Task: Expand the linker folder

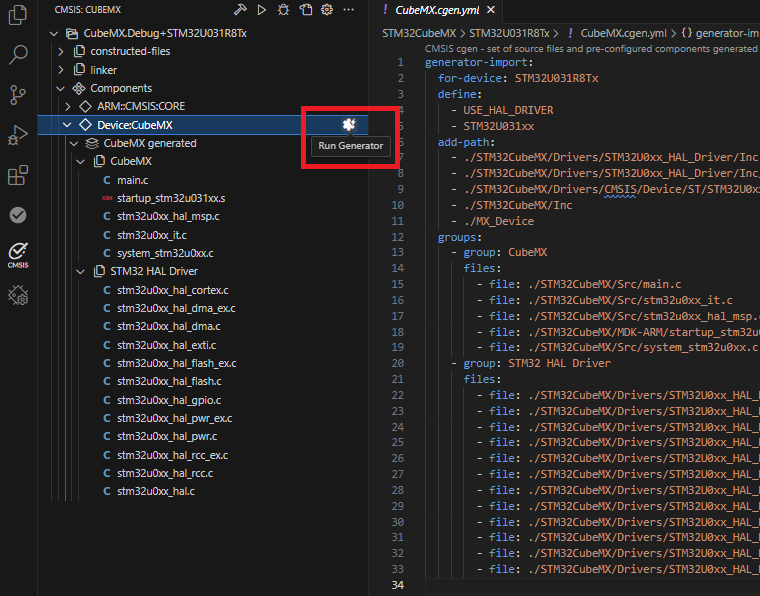Action: pos(62,70)
